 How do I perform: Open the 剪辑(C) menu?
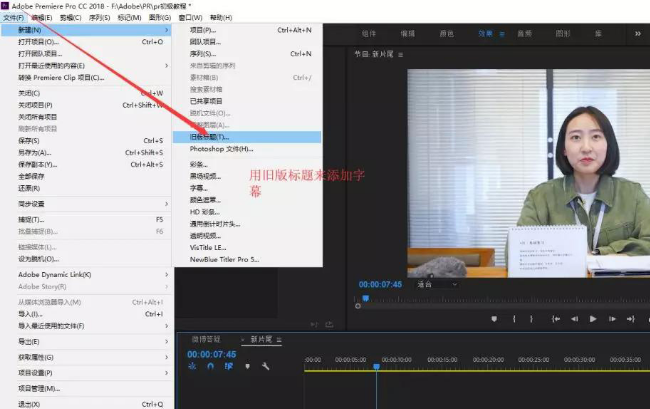70,17
